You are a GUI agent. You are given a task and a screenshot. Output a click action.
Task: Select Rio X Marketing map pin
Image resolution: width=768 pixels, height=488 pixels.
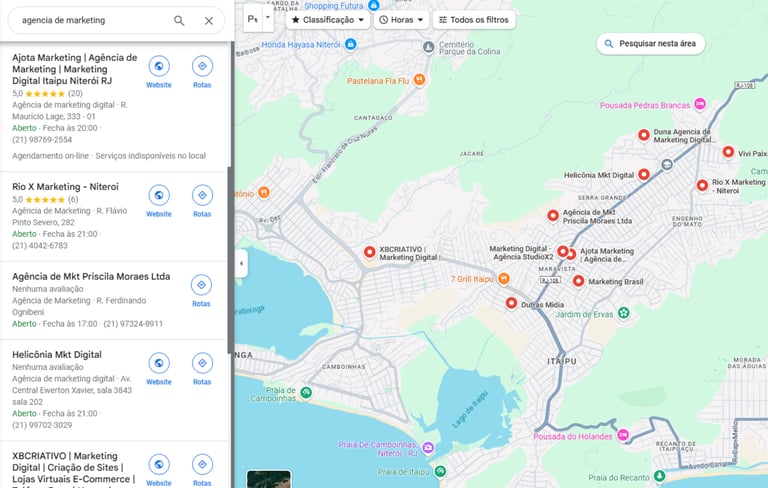(702, 185)
